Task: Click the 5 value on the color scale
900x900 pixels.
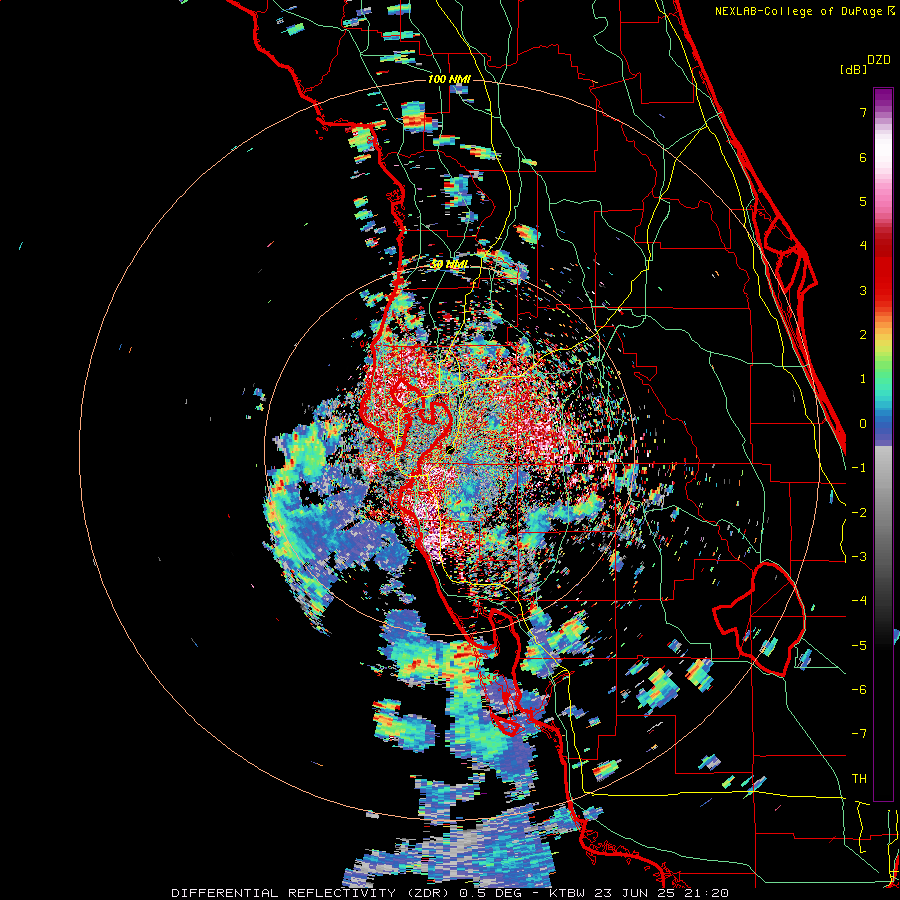Action: pyautogui.click(x=863, y=201)
